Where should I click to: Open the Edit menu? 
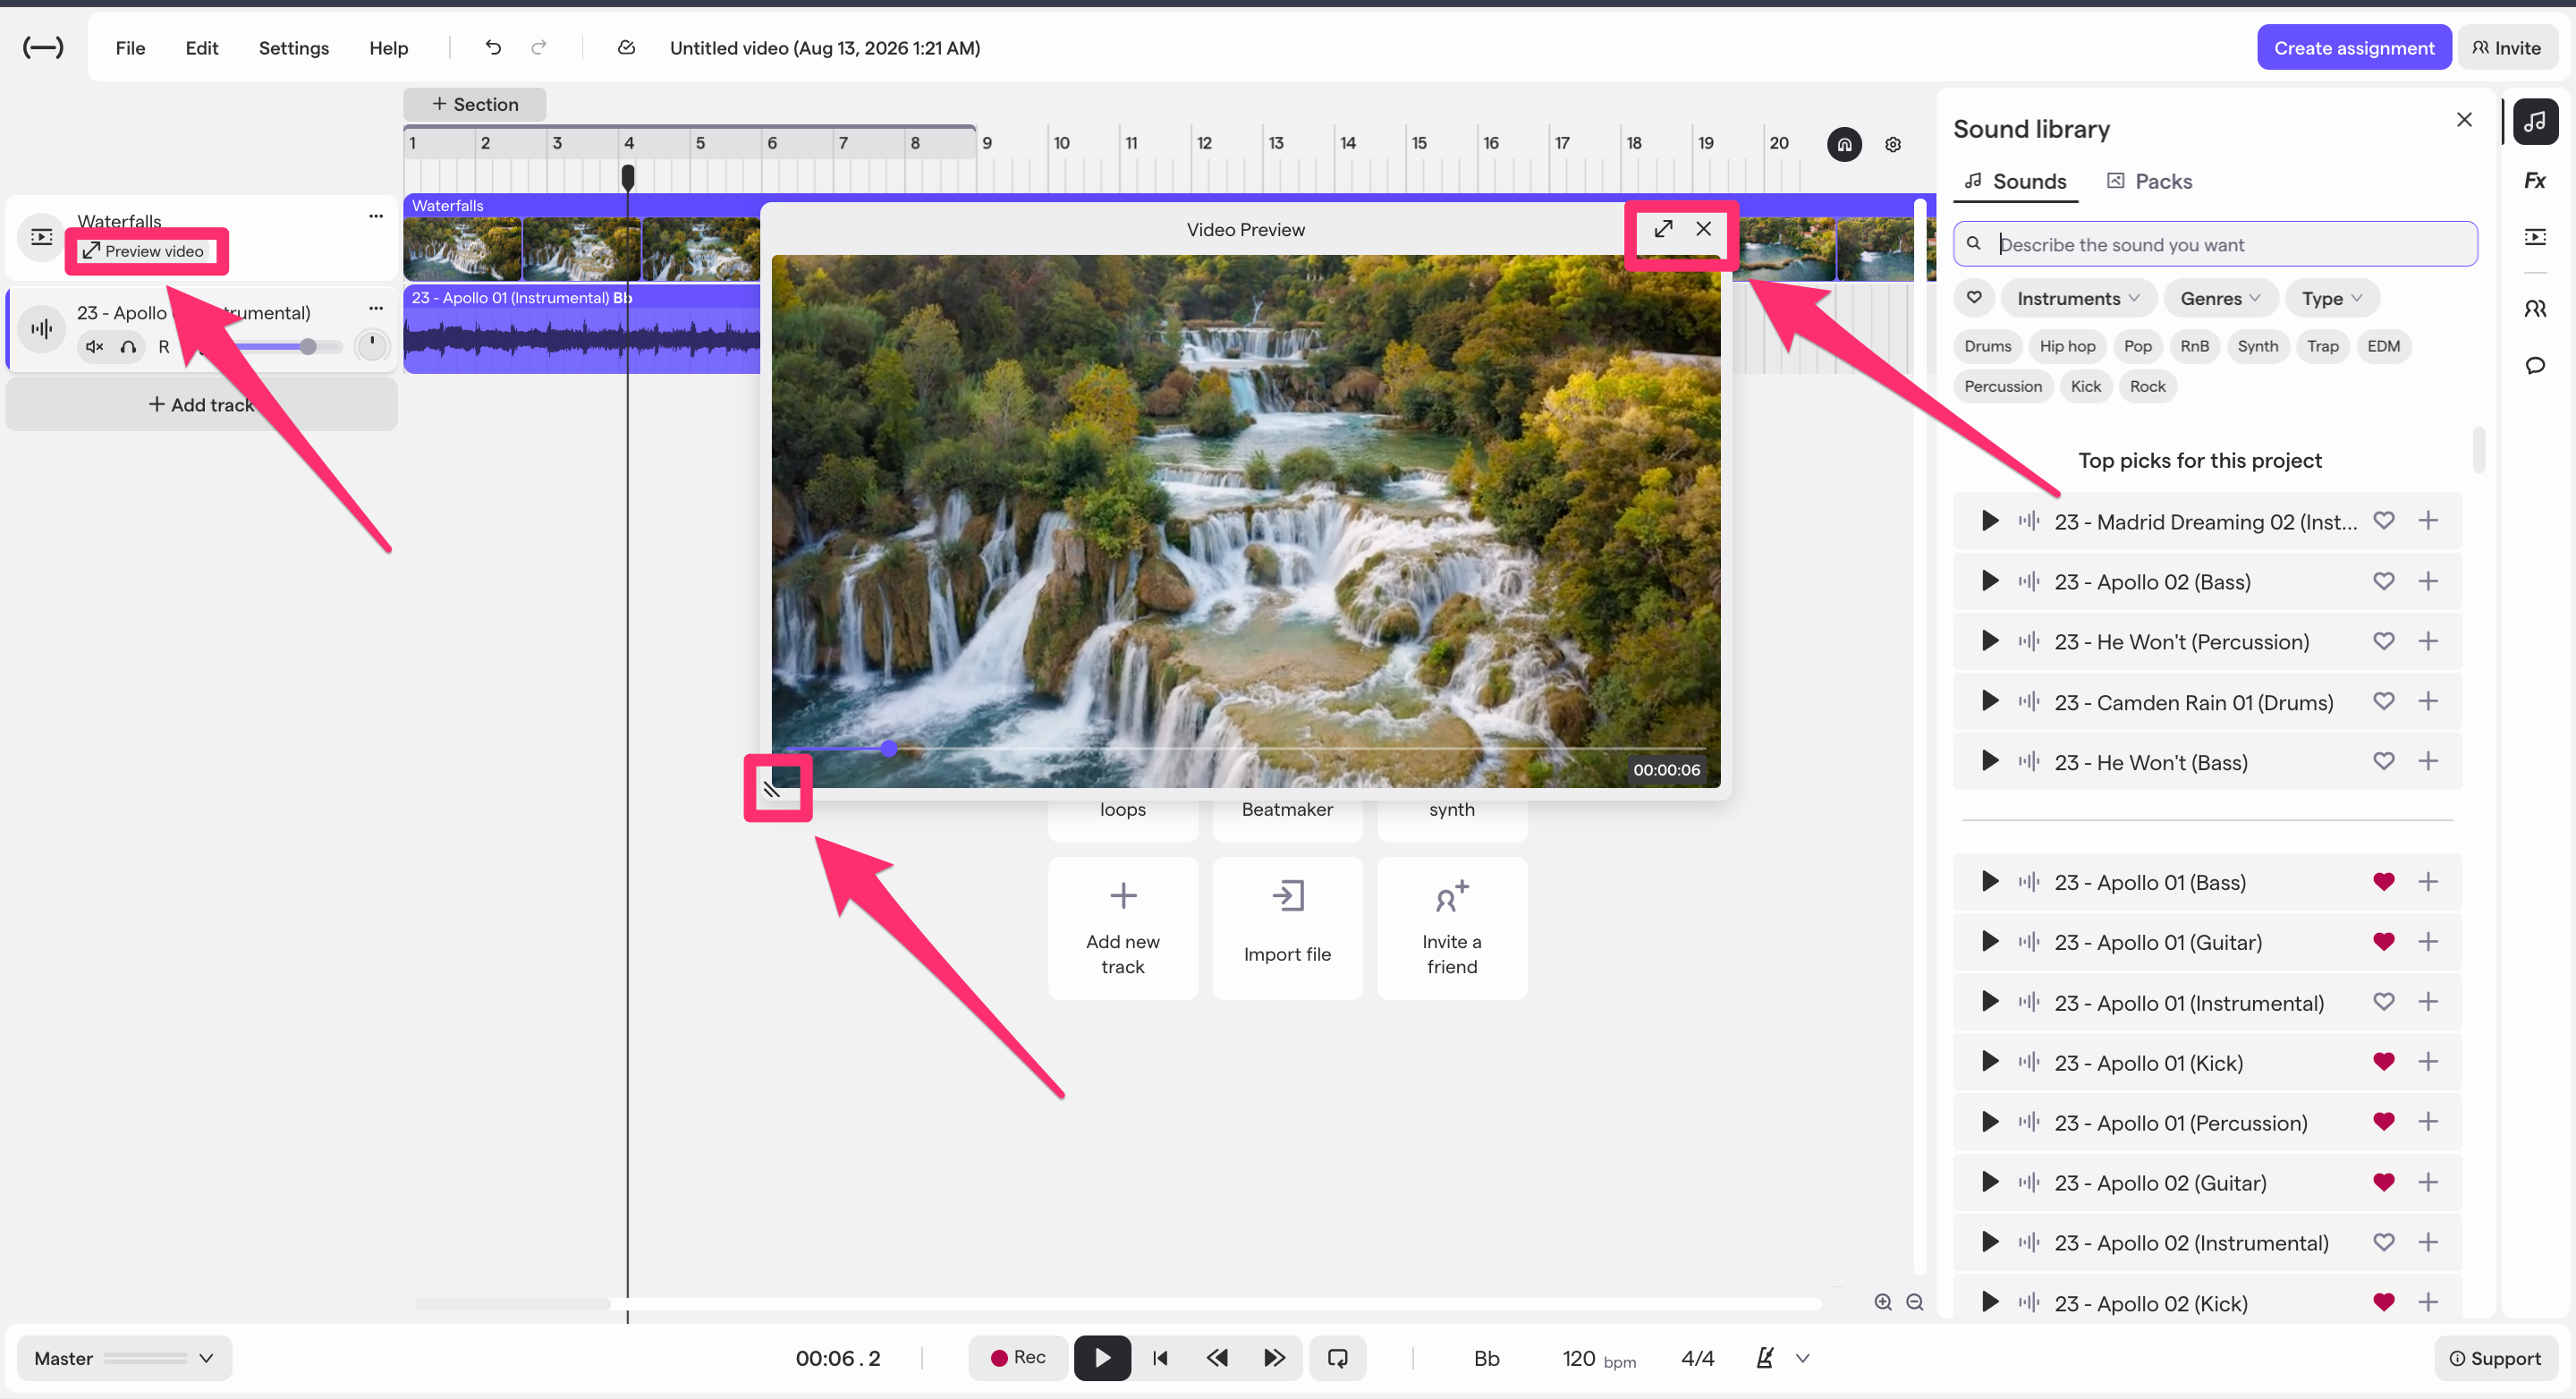[201, 47]
